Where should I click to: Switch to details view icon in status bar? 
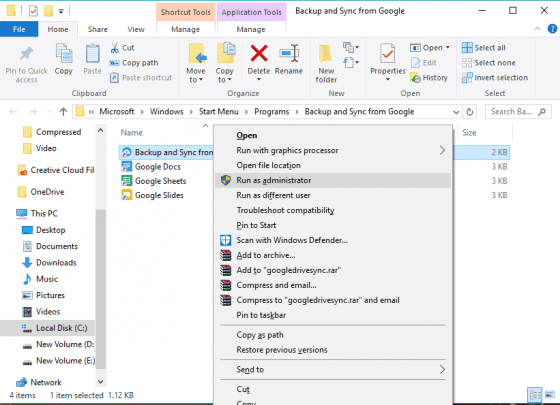(x=535, y=395)
